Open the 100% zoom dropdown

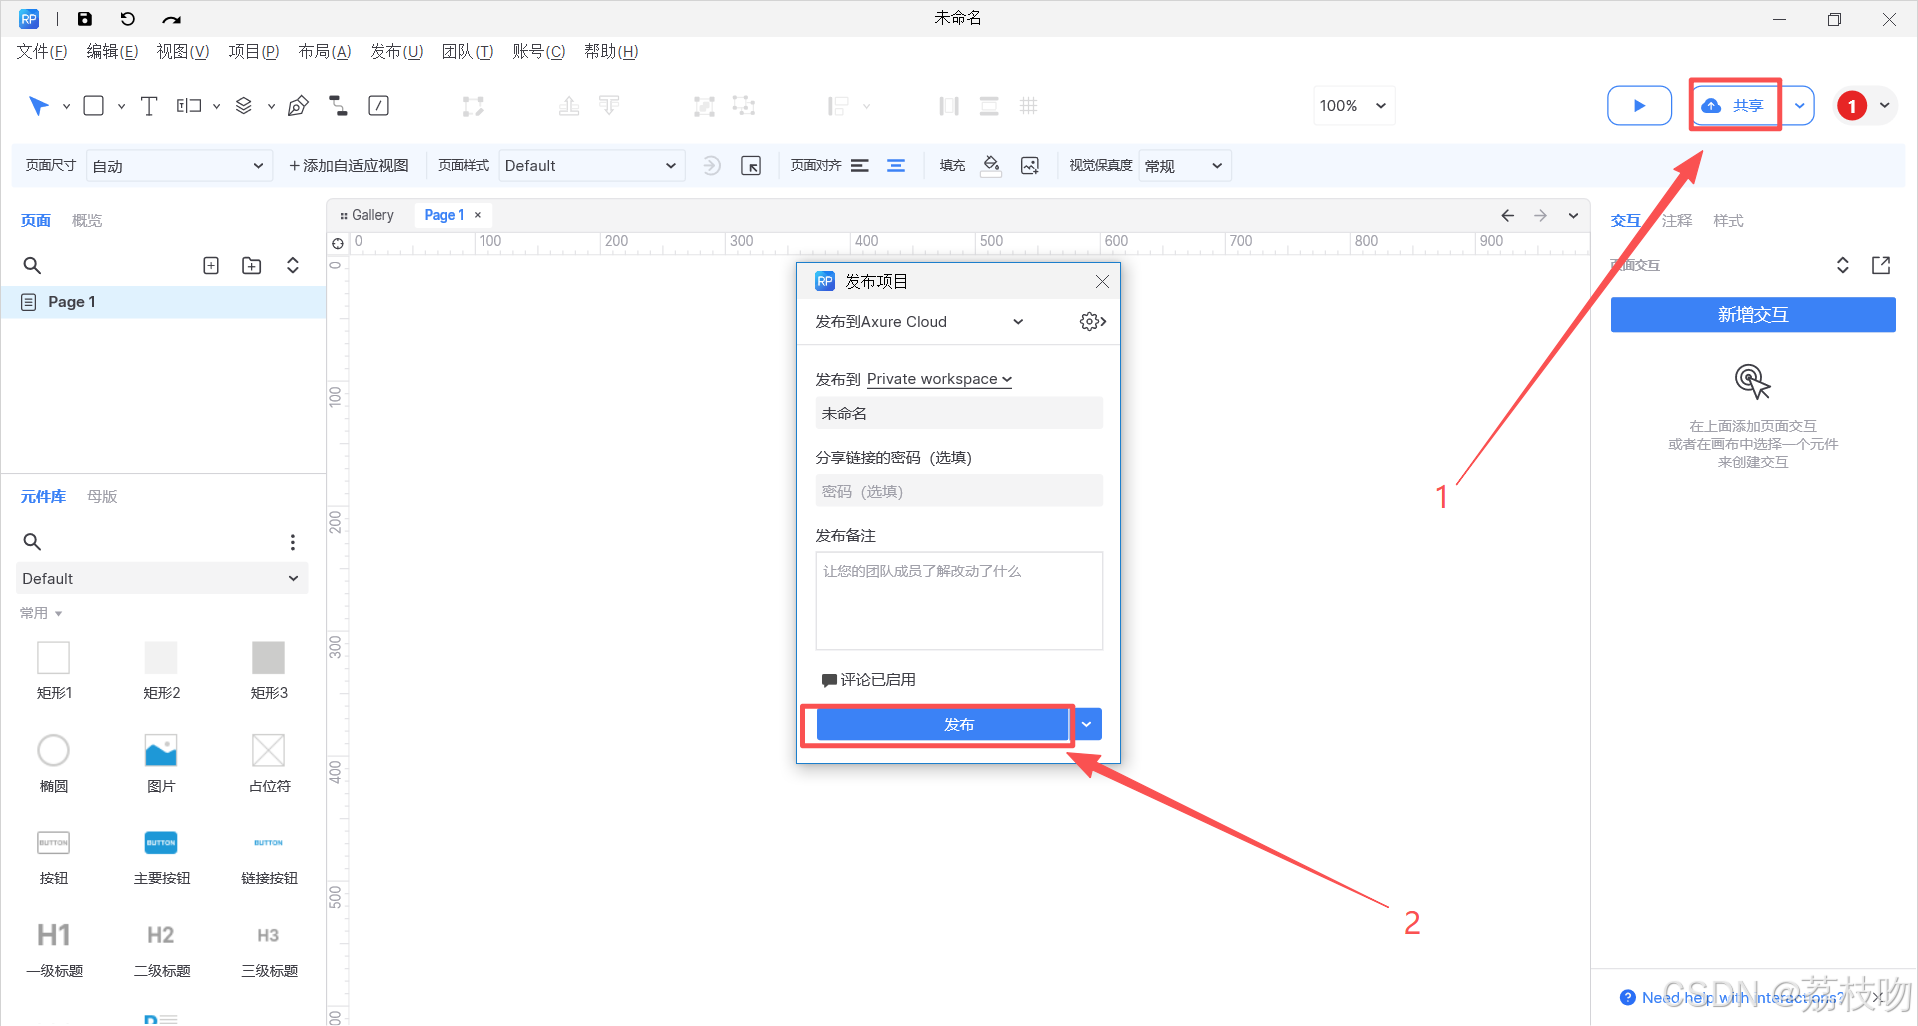click(x=1353, y=106)
